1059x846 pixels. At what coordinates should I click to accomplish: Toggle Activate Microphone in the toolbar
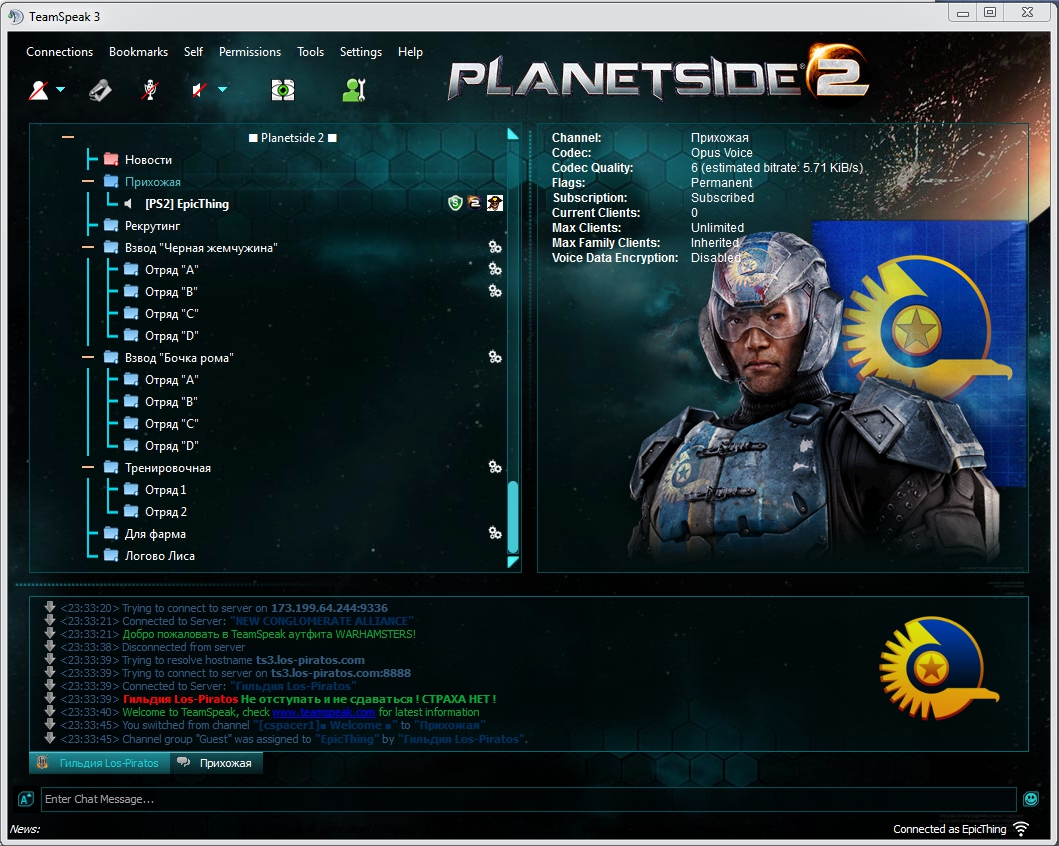pos(100,90)
